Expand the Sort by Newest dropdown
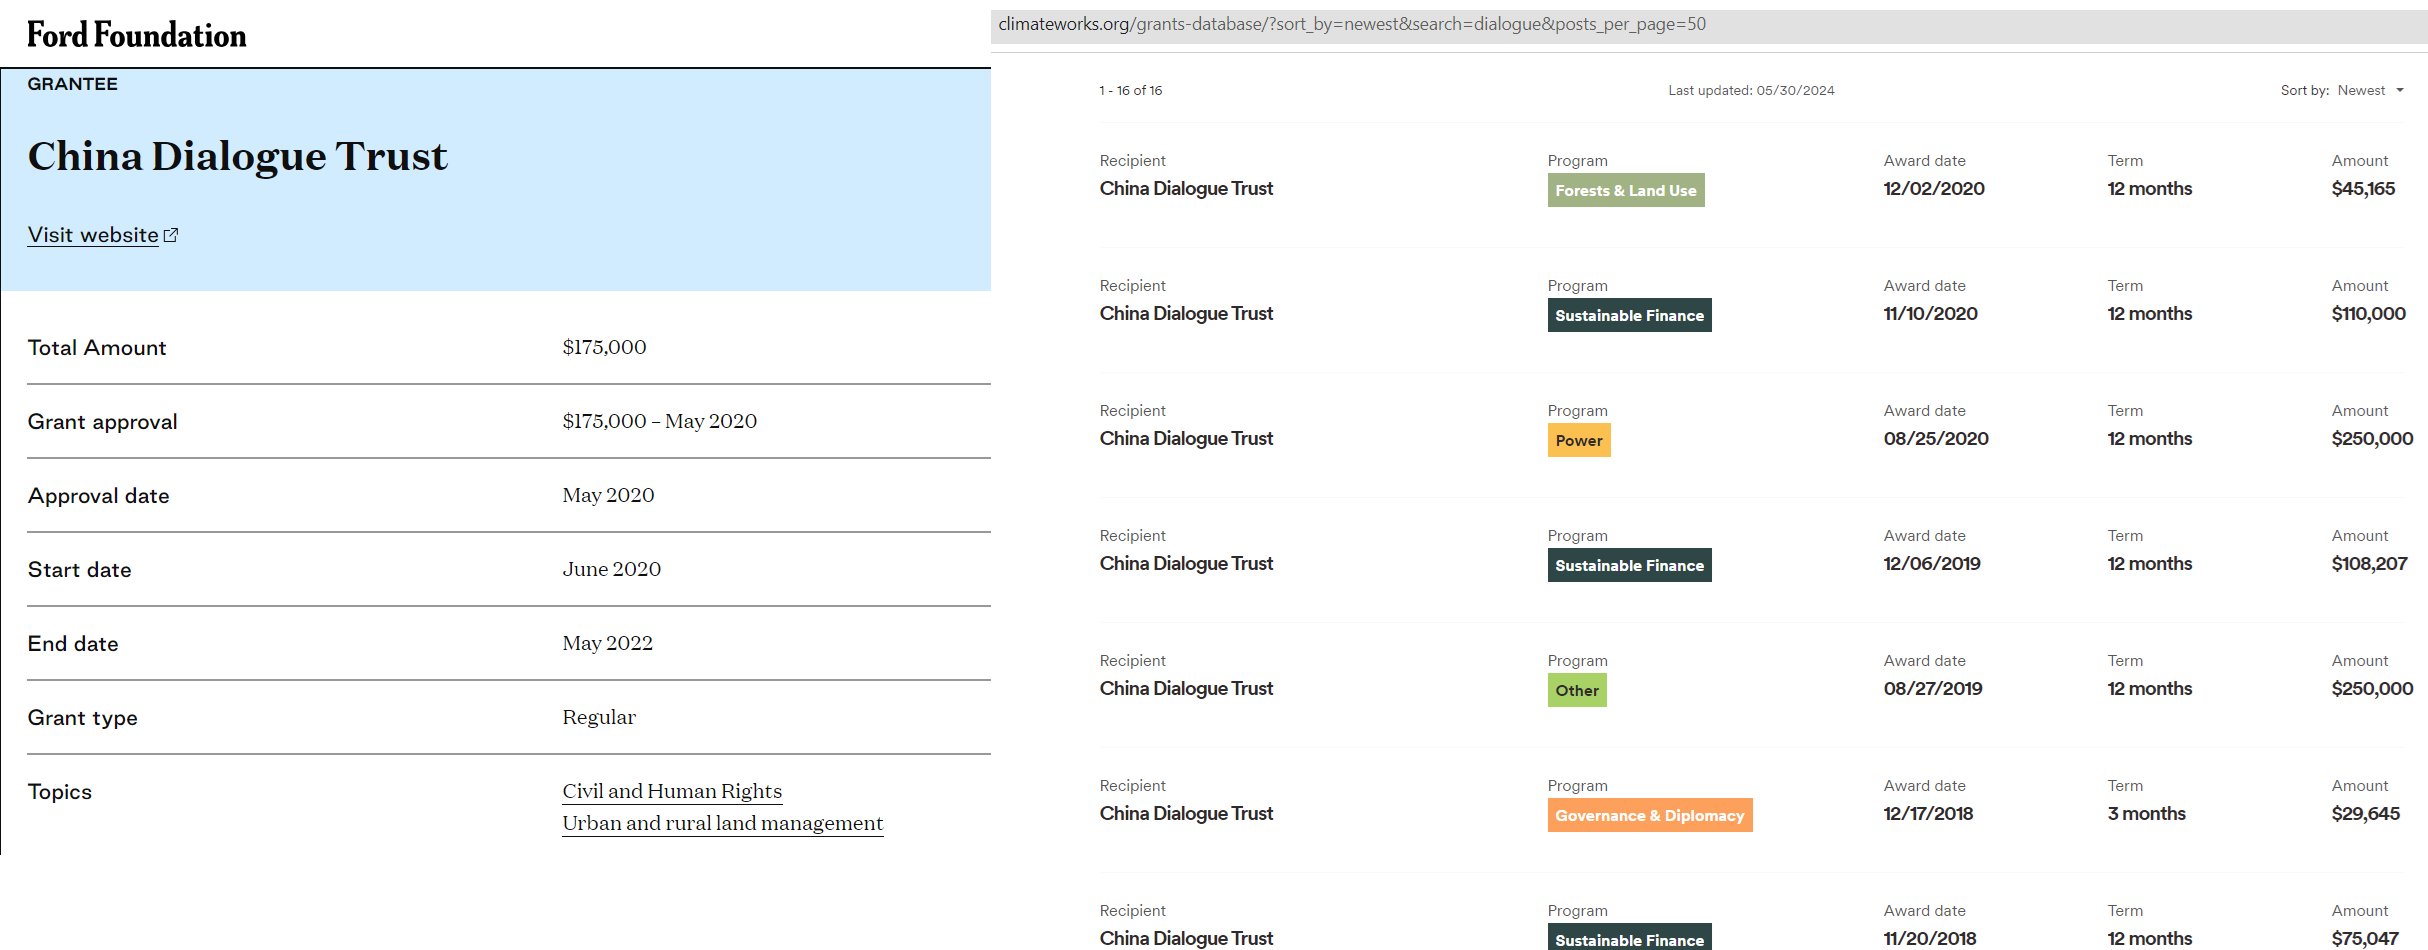 2360,90
